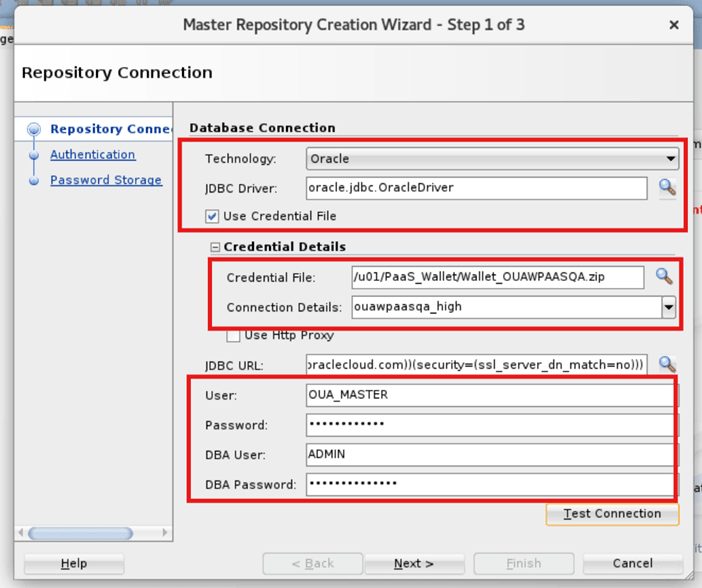Viewport: 702px width, 588px height.
Task: Browse for Credential File using magnifier icon
Action: click(664, 277)
